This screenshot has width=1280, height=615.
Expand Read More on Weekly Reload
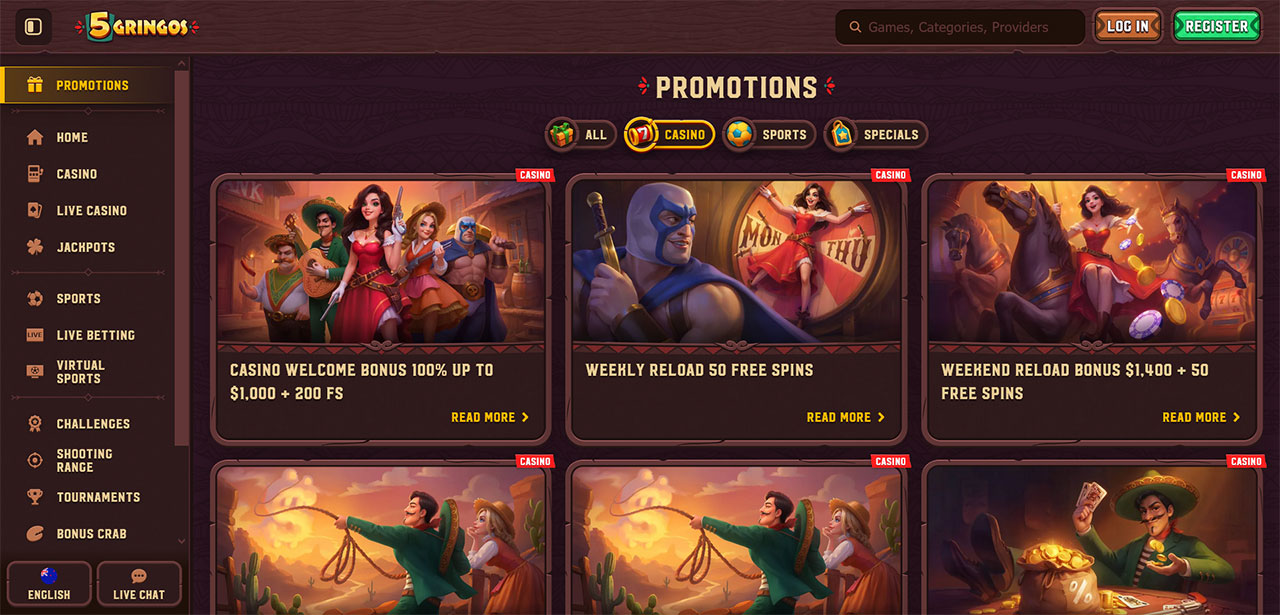coord(846,417)
